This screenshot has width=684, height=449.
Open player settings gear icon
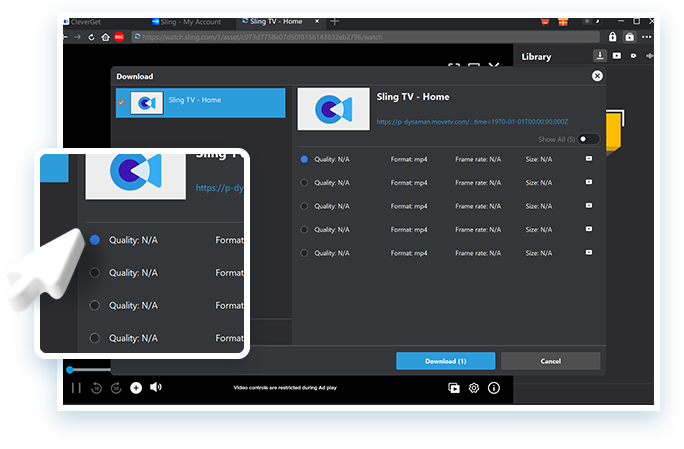point(474,388)
